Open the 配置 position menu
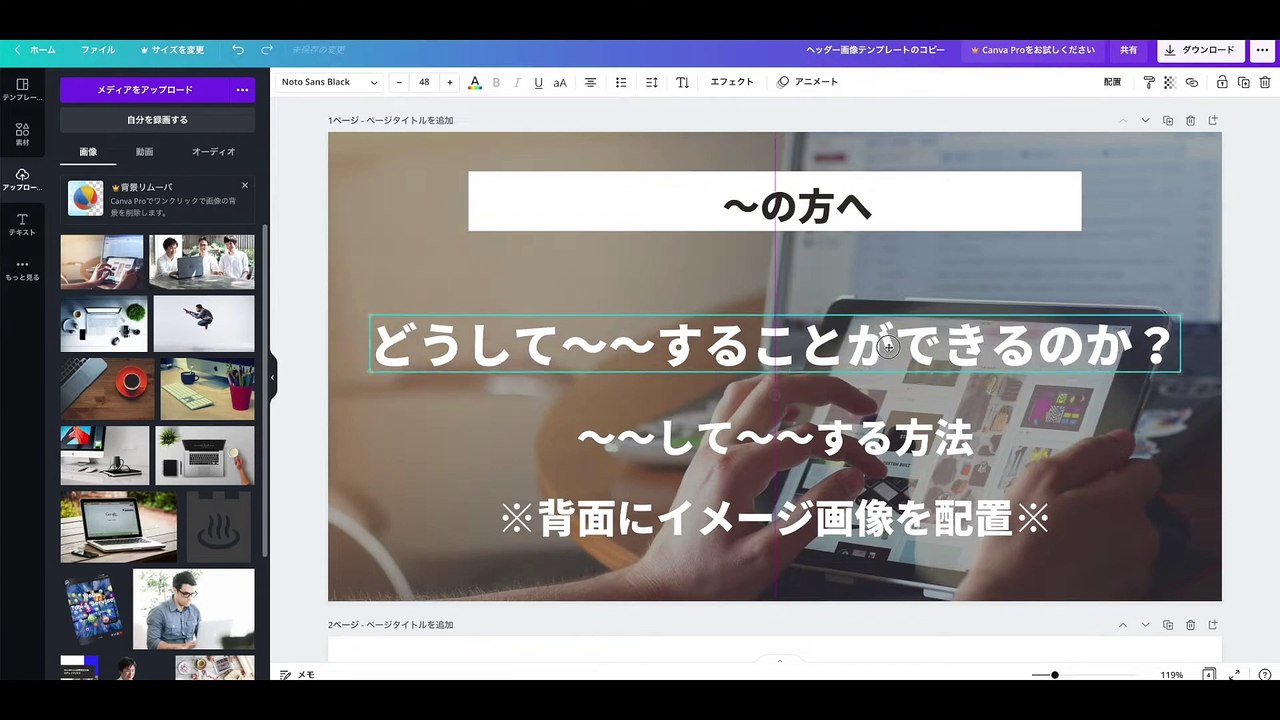1280x720 pixels. coord(1112,82)
